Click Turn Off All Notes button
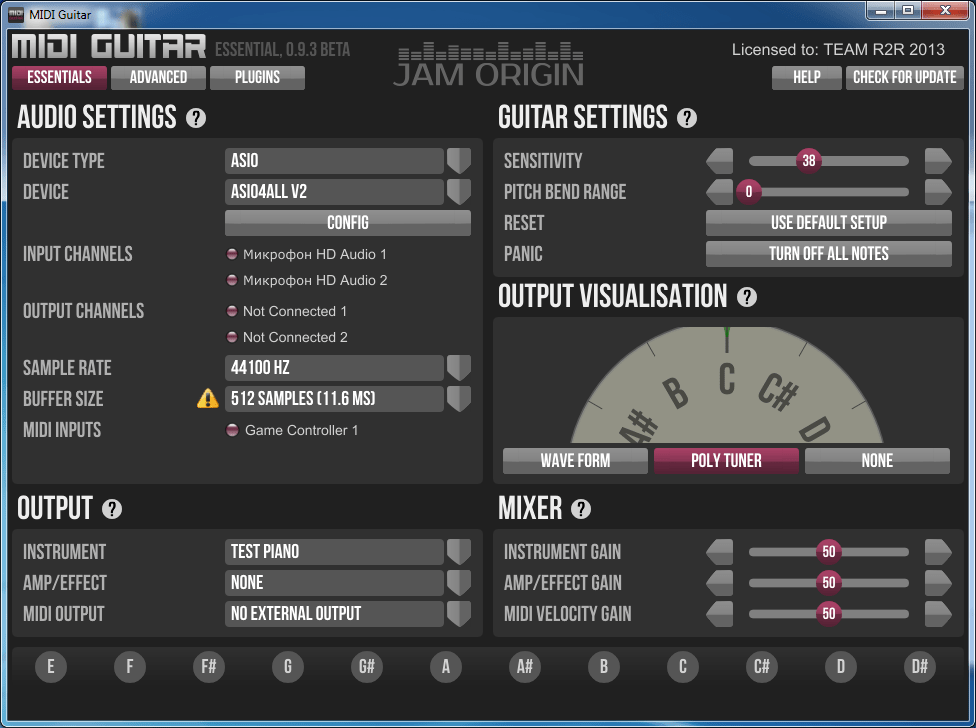 [x=828, y=254]
